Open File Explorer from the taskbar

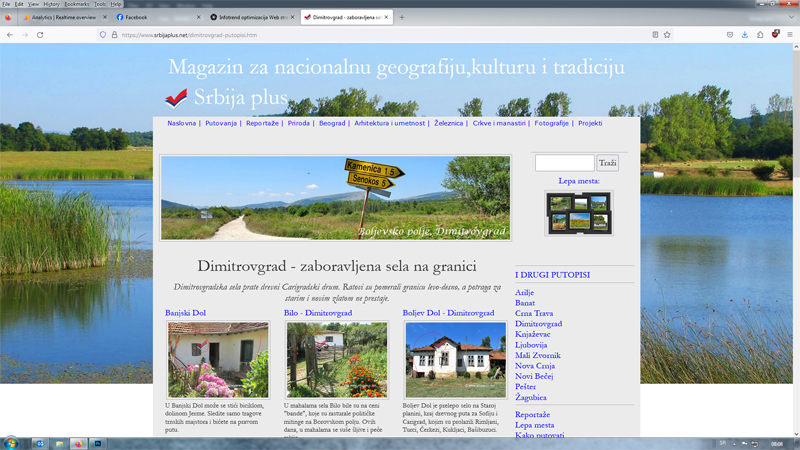click(59, 444)
